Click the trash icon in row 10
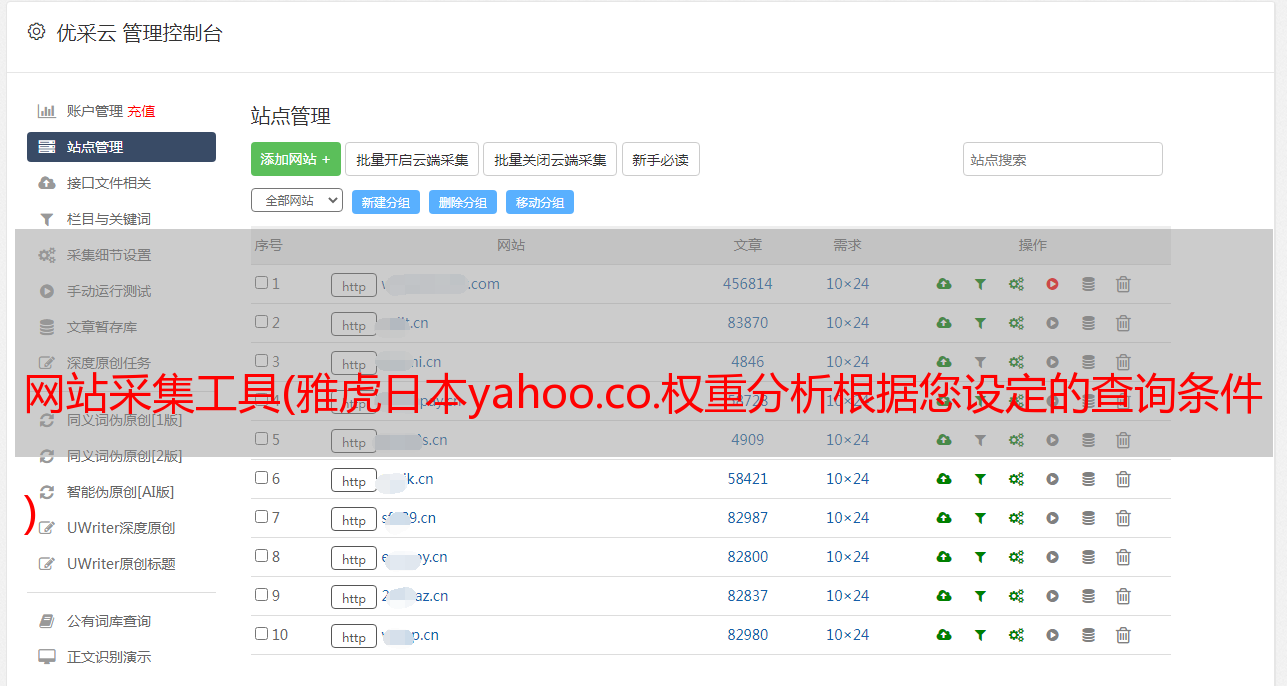1287x686 pixels. pyautogui.click(x=1123, y=635)
